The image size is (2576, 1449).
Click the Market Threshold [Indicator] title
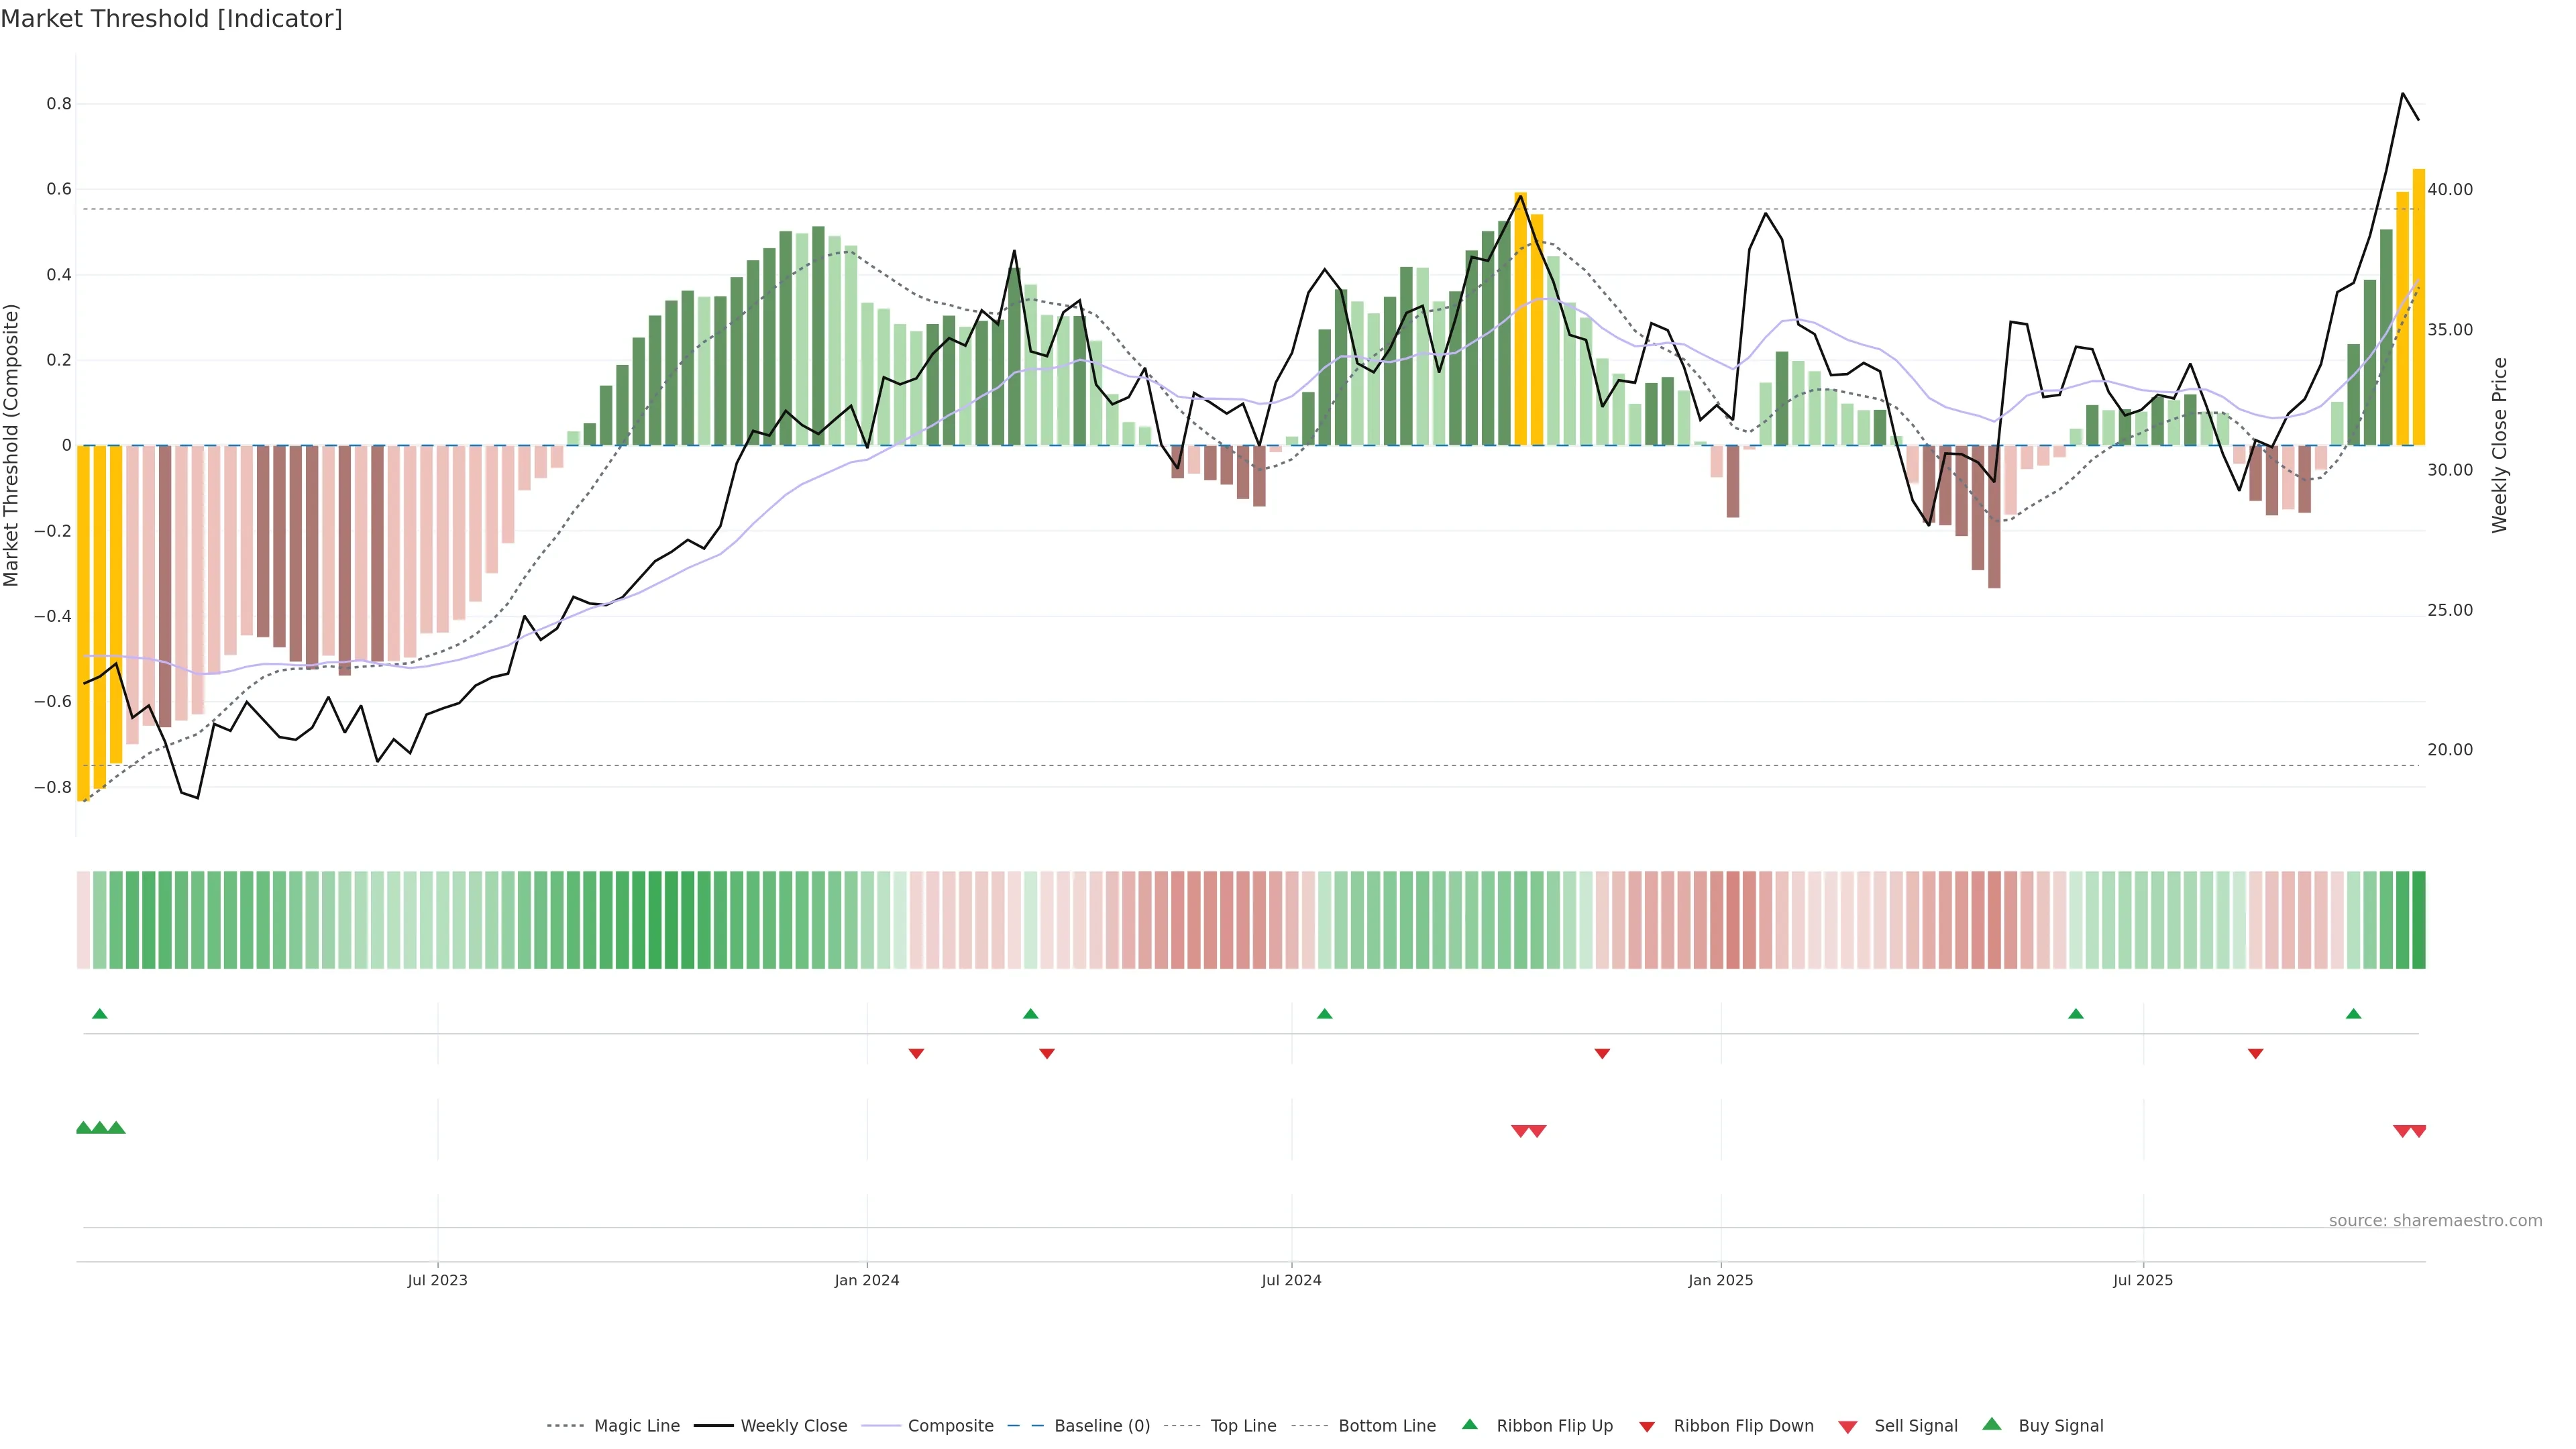pyautogui.click(x=171, y=19)
